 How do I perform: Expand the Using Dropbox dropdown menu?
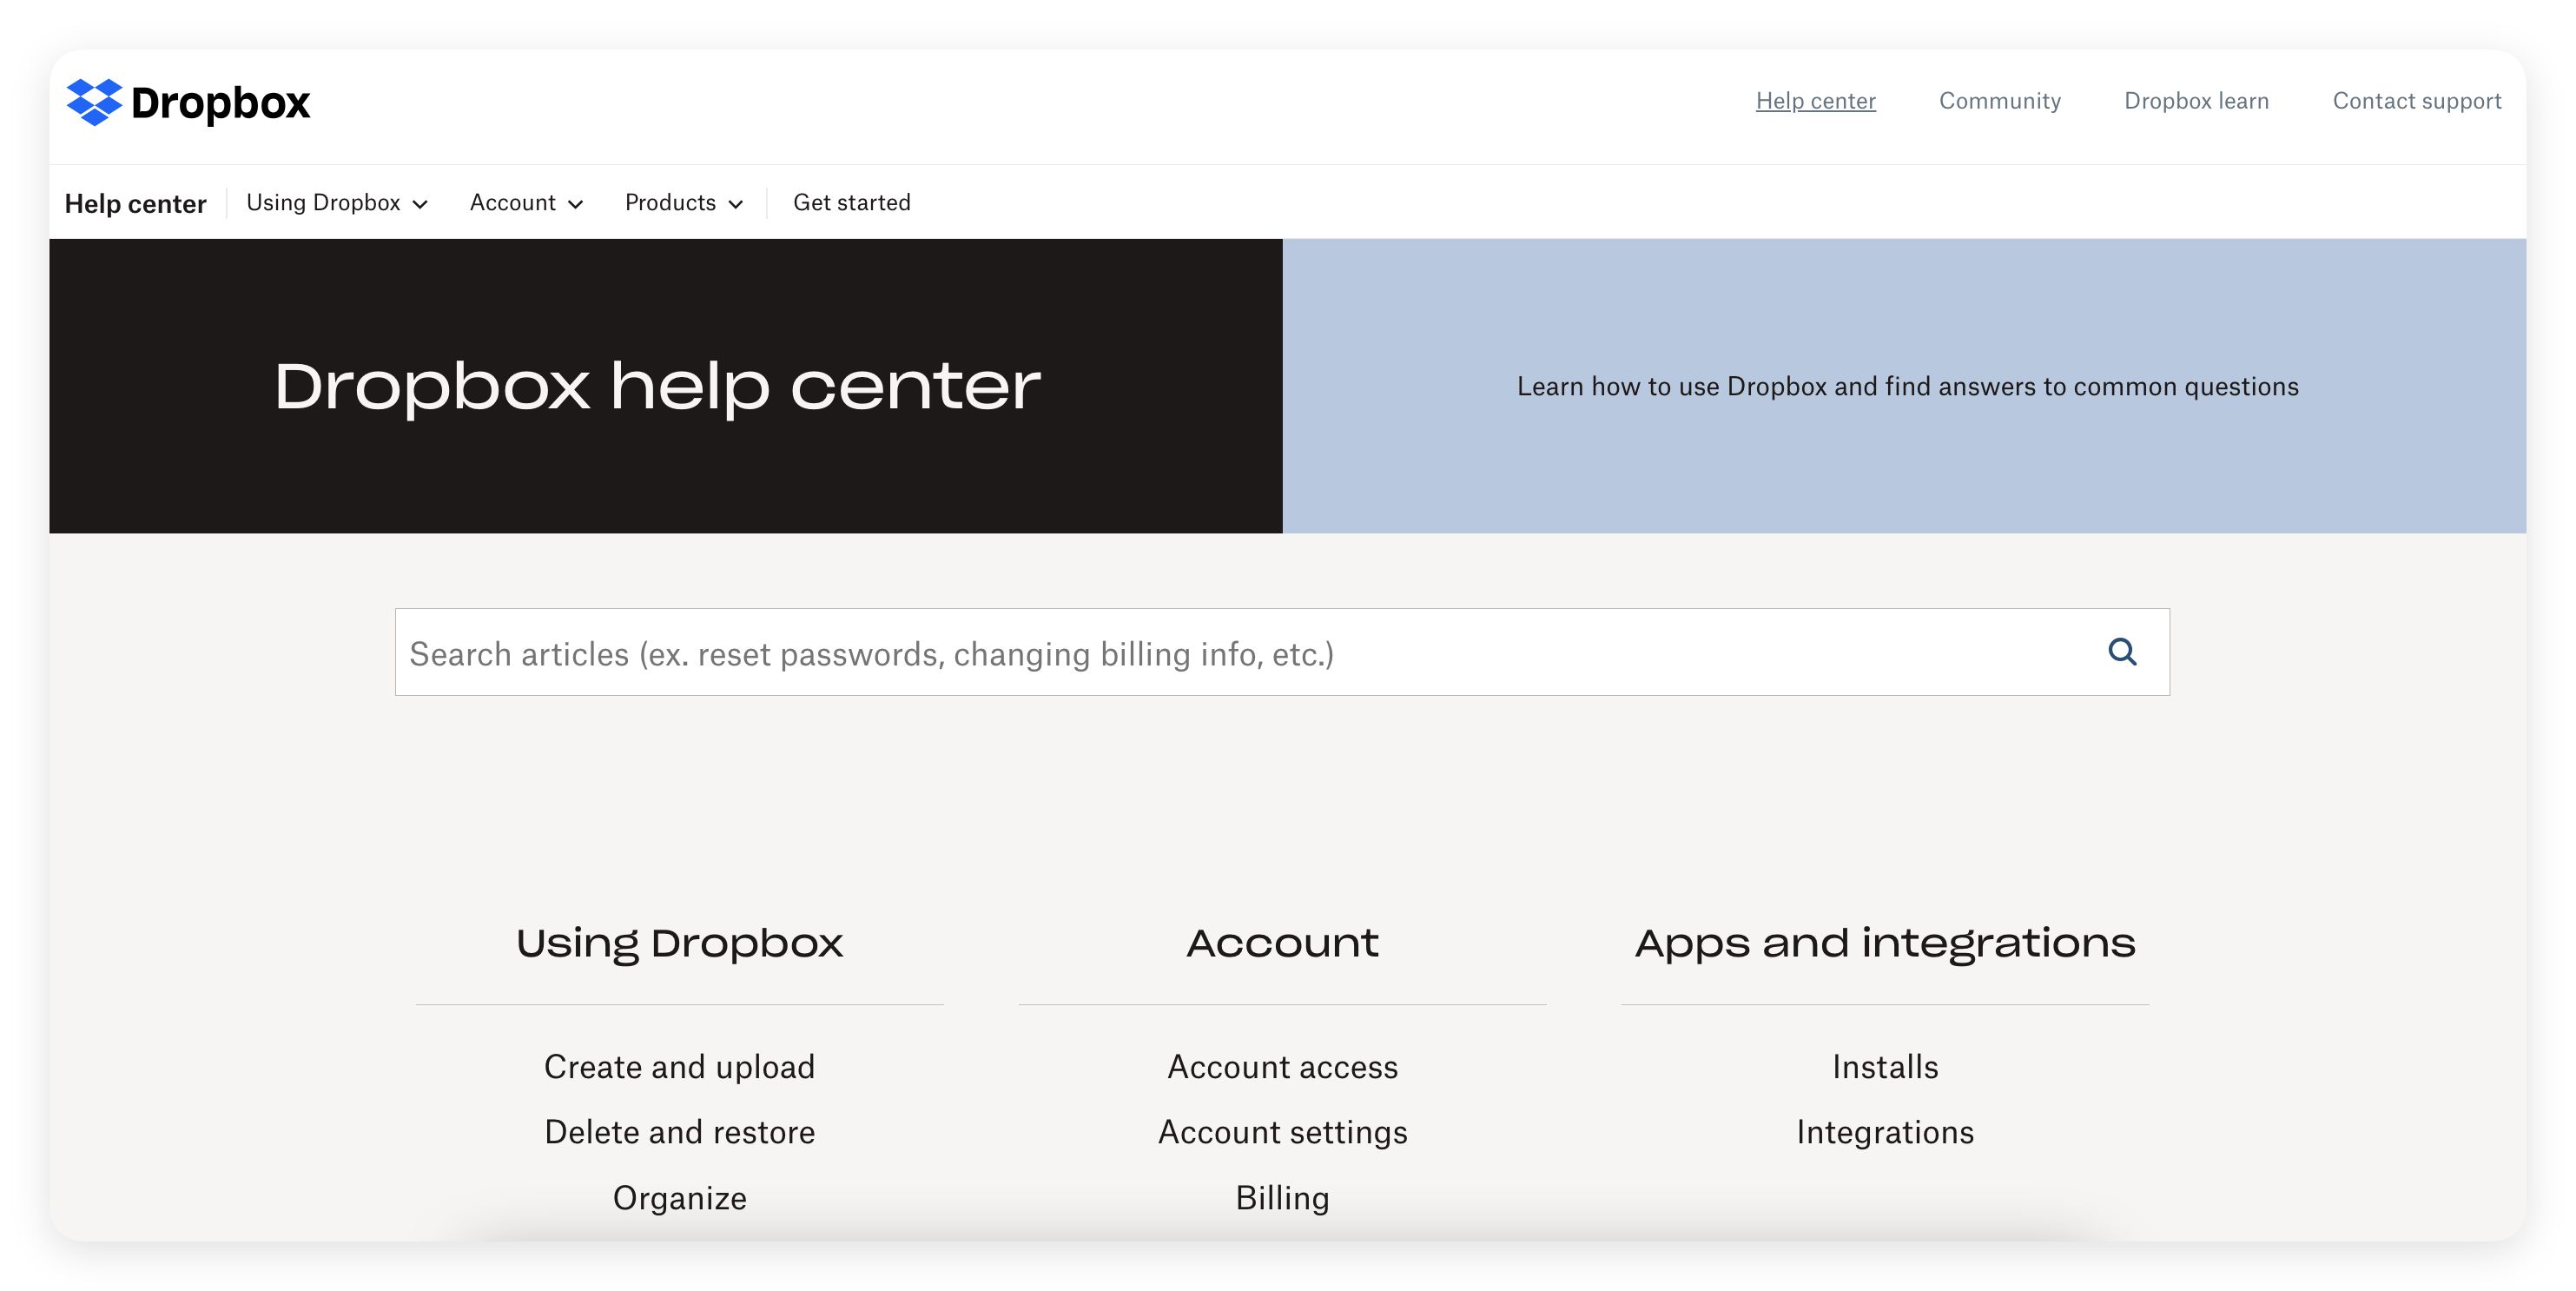point(337,203)
